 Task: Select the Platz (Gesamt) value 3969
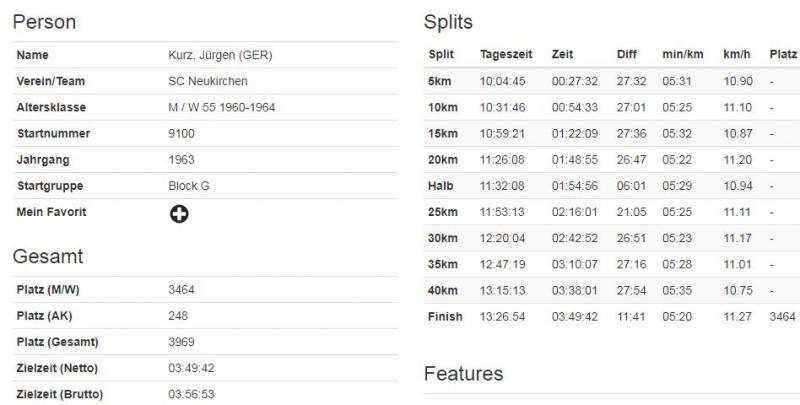pyautogui.click(x=181, y=342)
